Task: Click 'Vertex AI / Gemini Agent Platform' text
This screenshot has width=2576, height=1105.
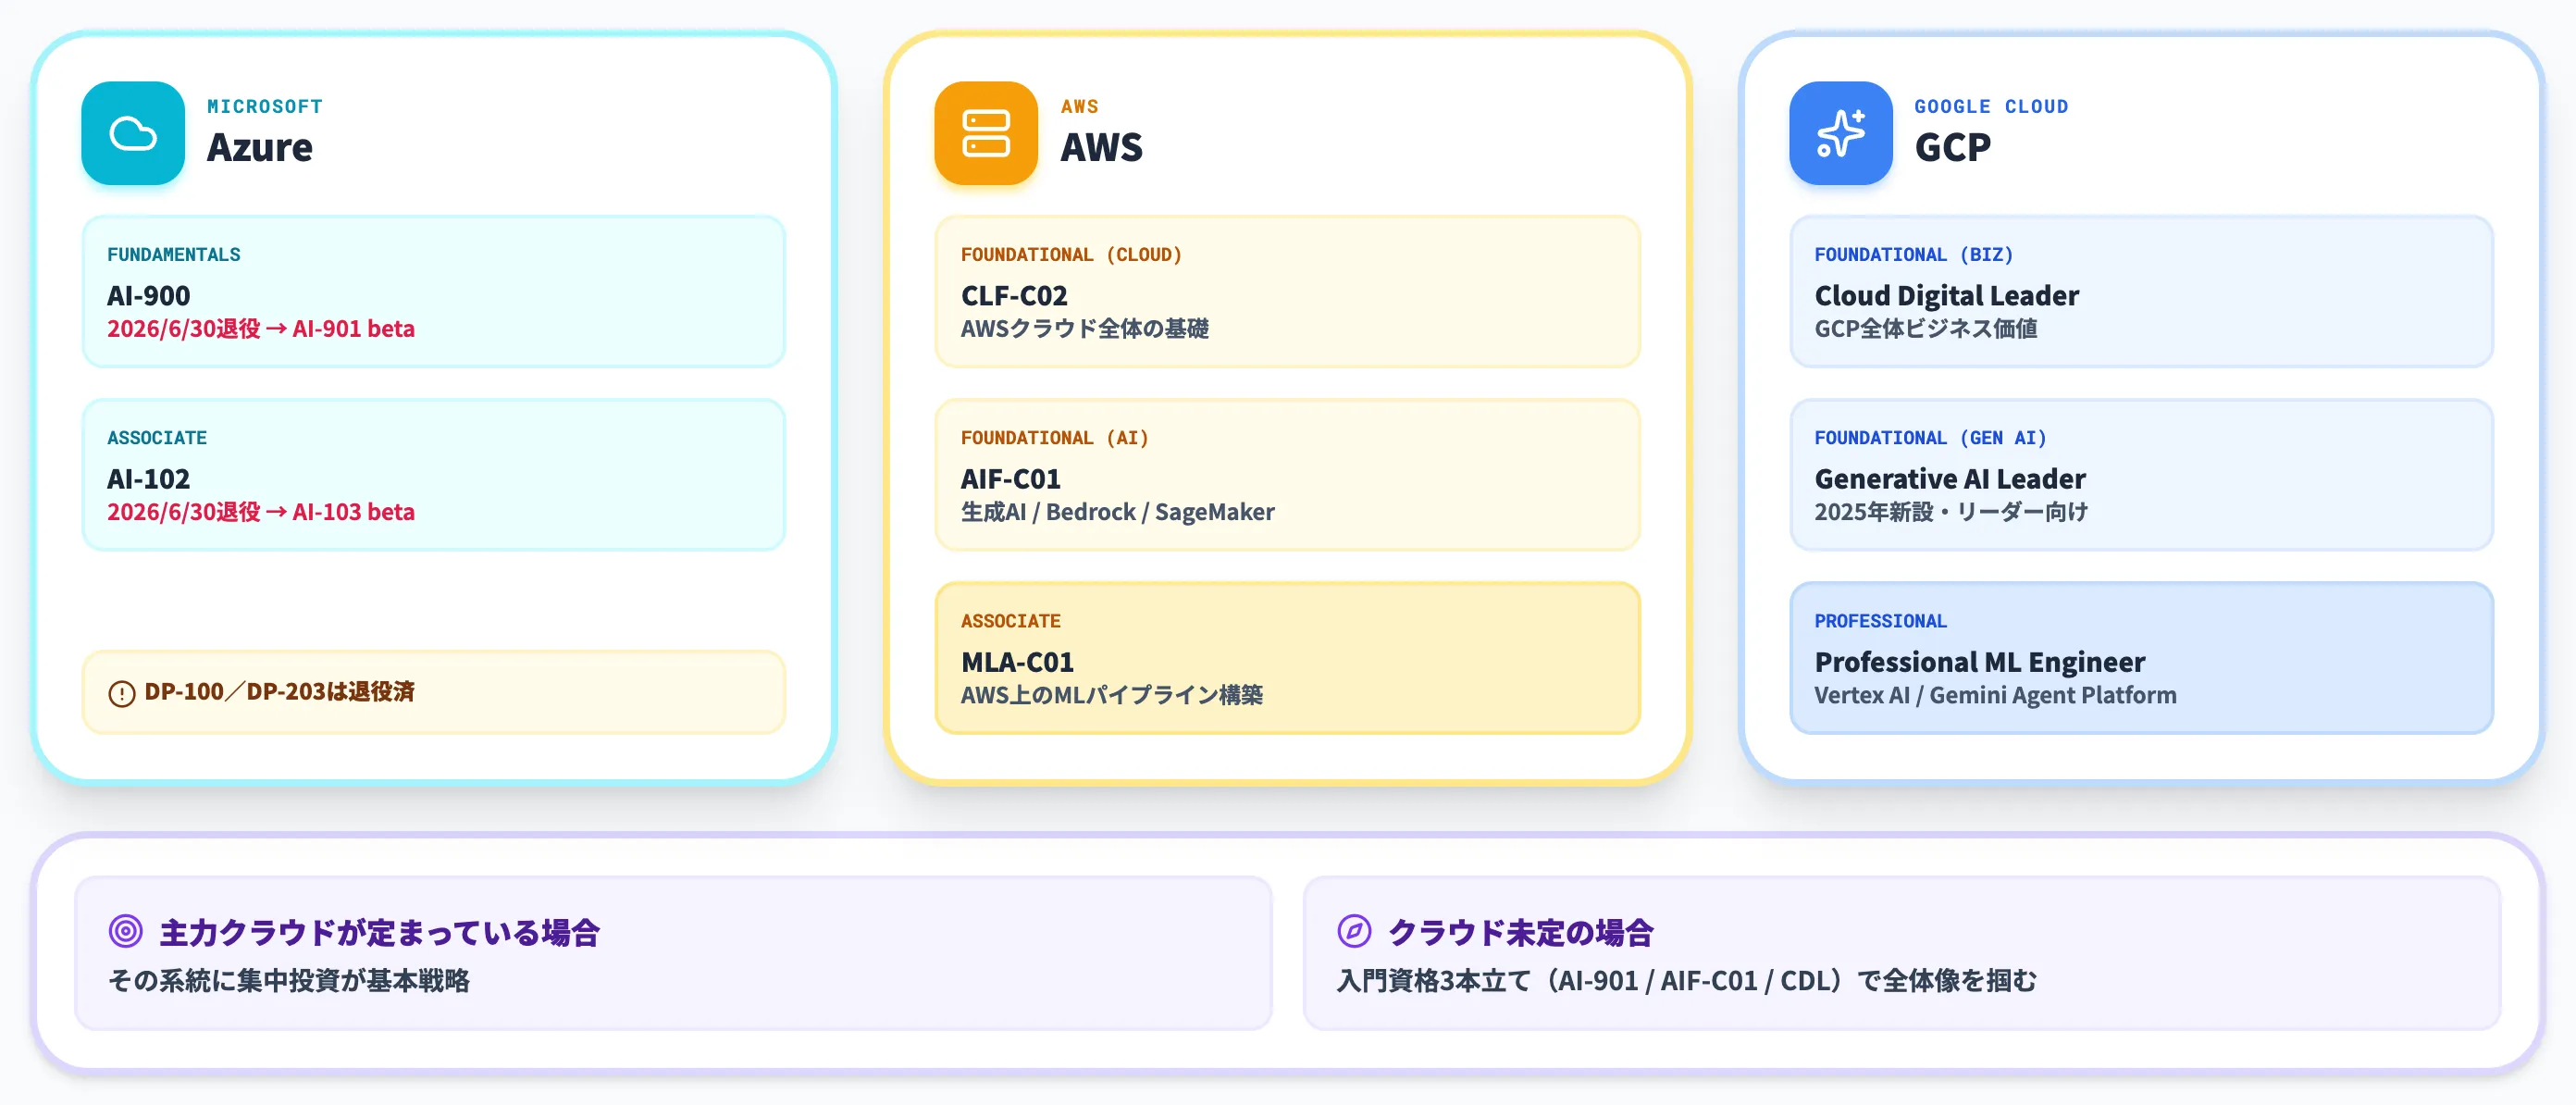Action: (x=1995, y=694)
